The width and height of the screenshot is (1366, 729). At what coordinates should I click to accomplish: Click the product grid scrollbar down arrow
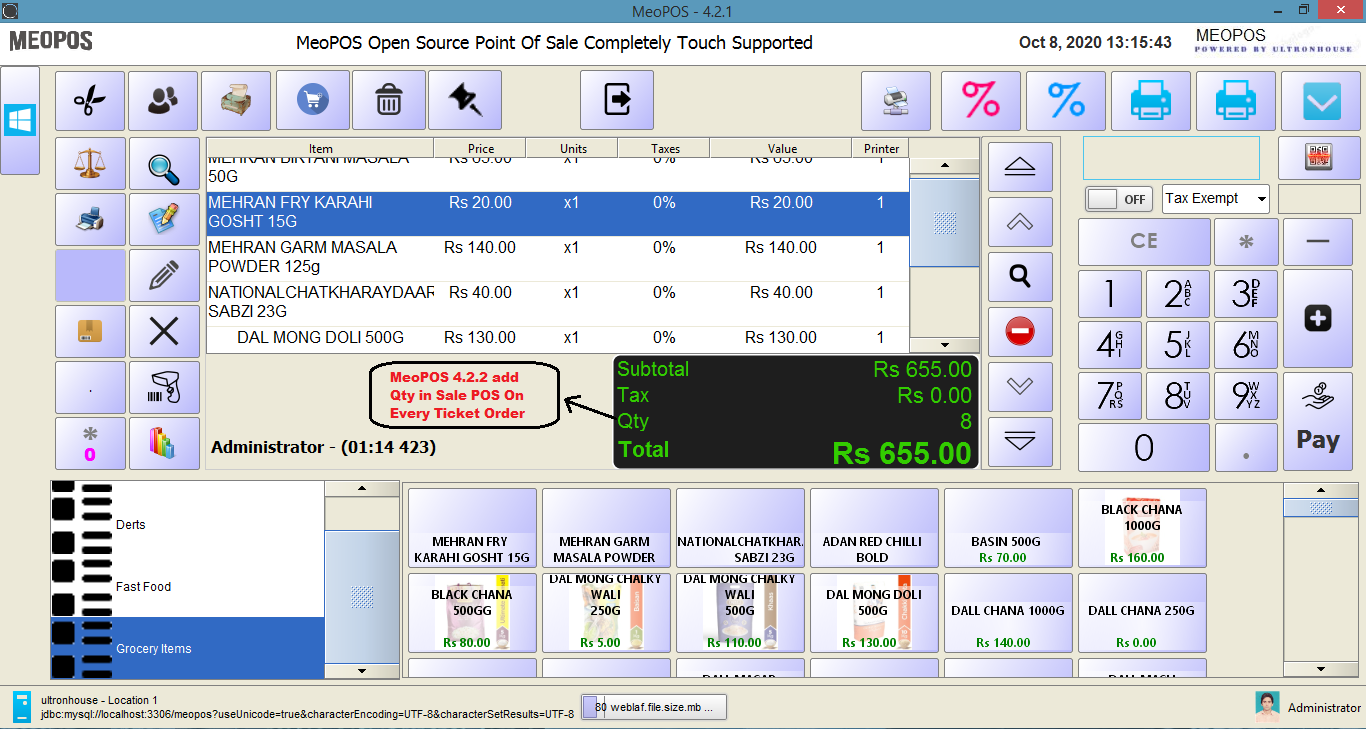(x=1320, y=669)
